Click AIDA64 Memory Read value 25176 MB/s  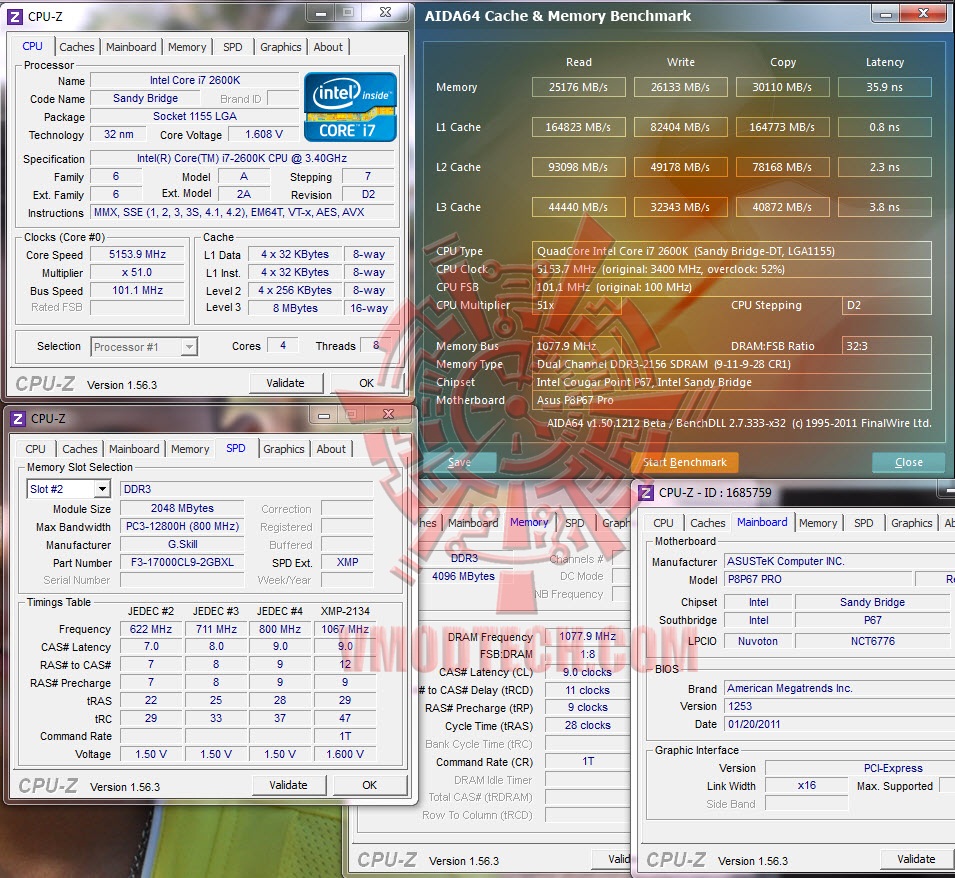(579, 87)
